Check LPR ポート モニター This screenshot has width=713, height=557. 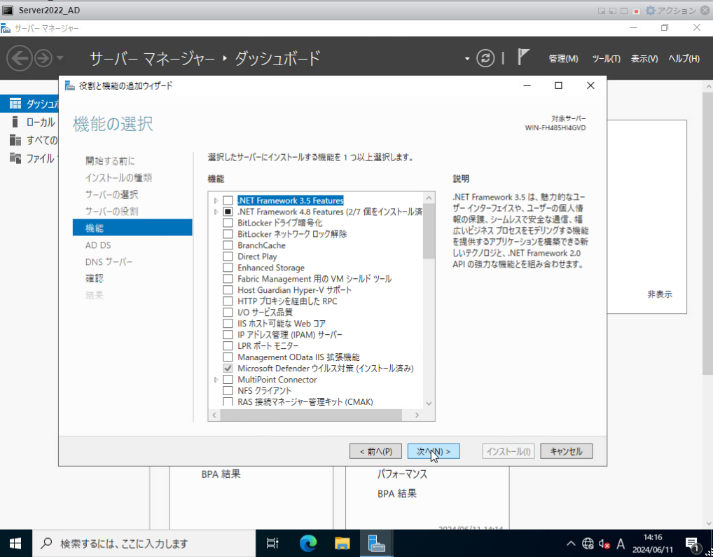coord(228,346)
